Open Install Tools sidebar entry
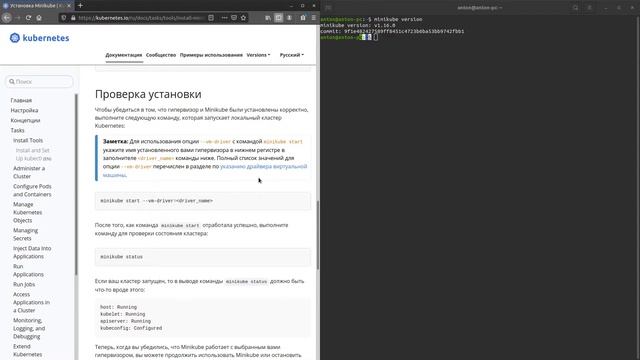 point(28,140)
